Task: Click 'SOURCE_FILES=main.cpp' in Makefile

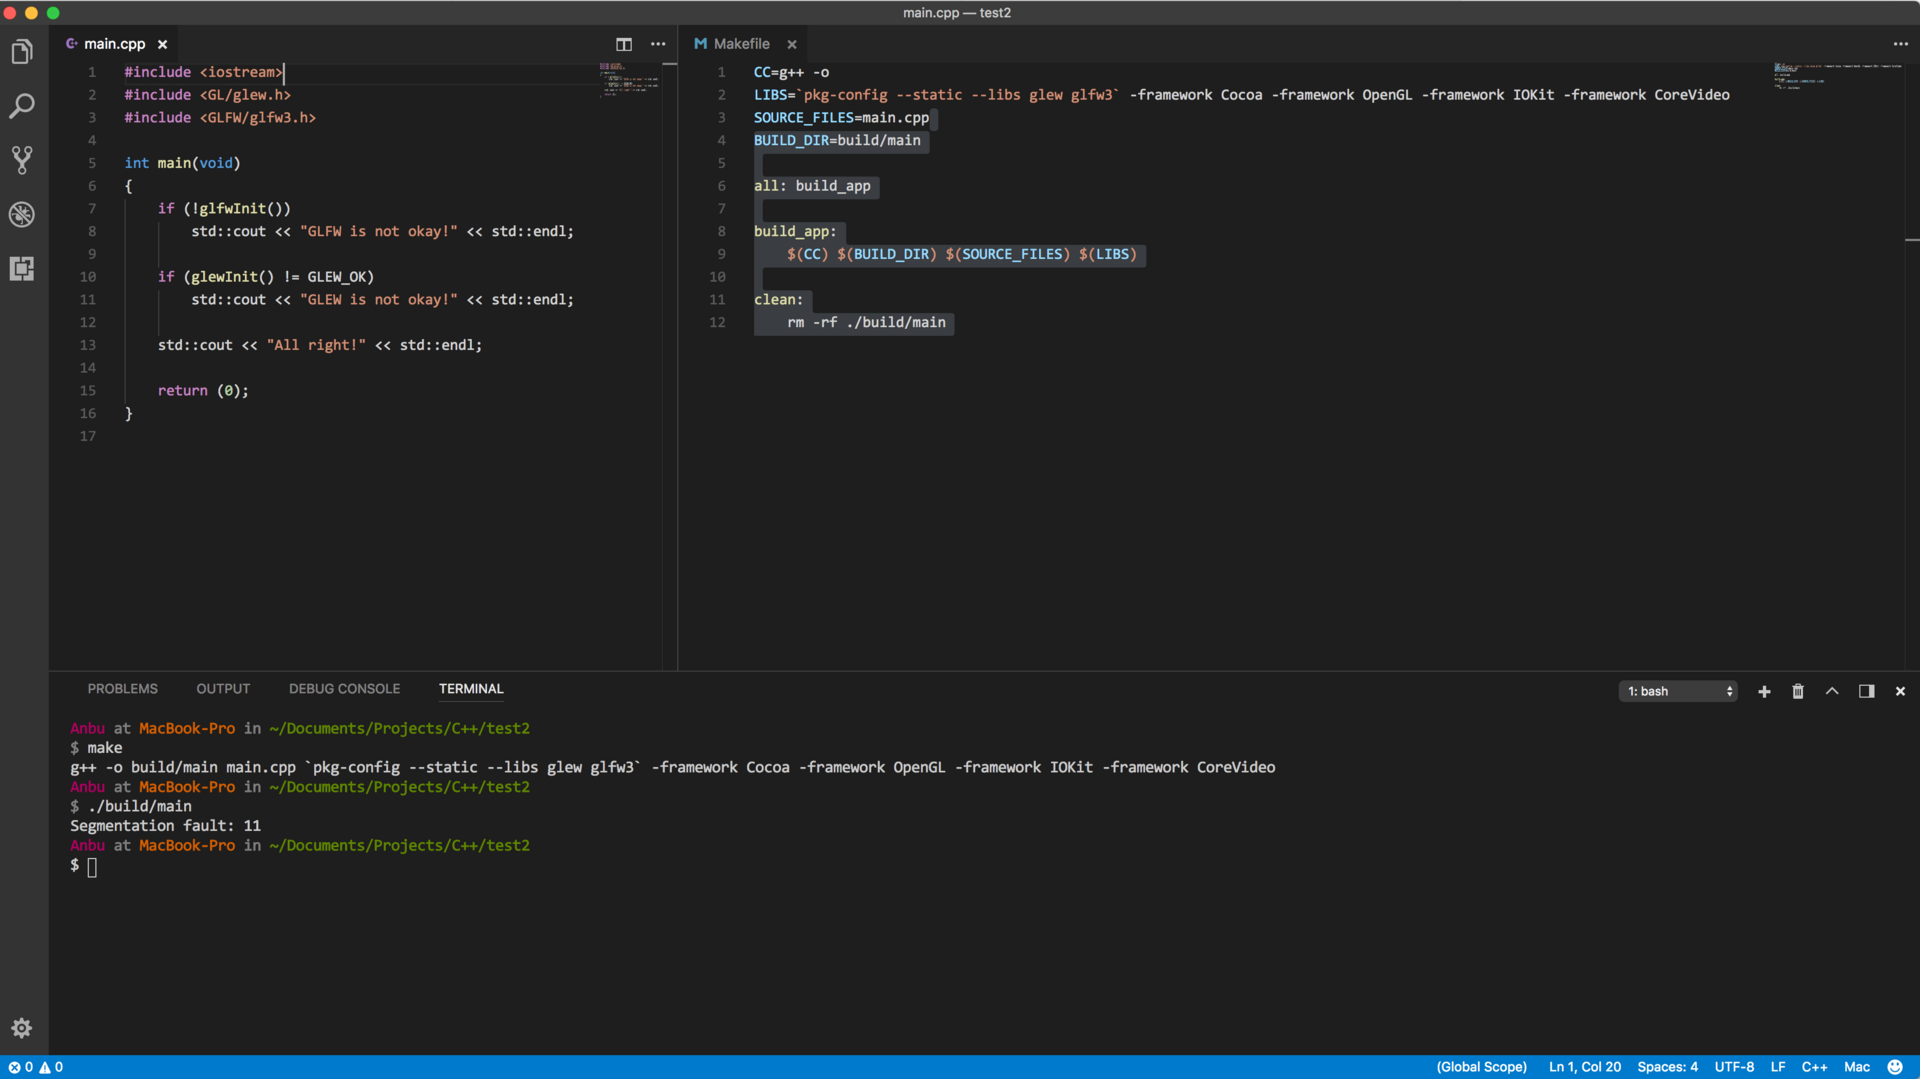Action: tap(841, 118)
